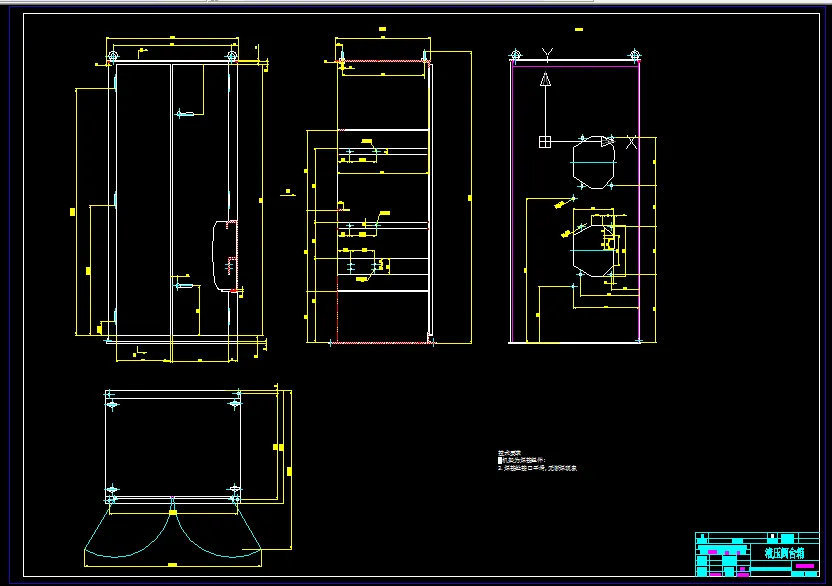The height and width of the screenshot is (586, 832).
Task: Pick the top-right lifting eye in right view
Action: (635, 55)
